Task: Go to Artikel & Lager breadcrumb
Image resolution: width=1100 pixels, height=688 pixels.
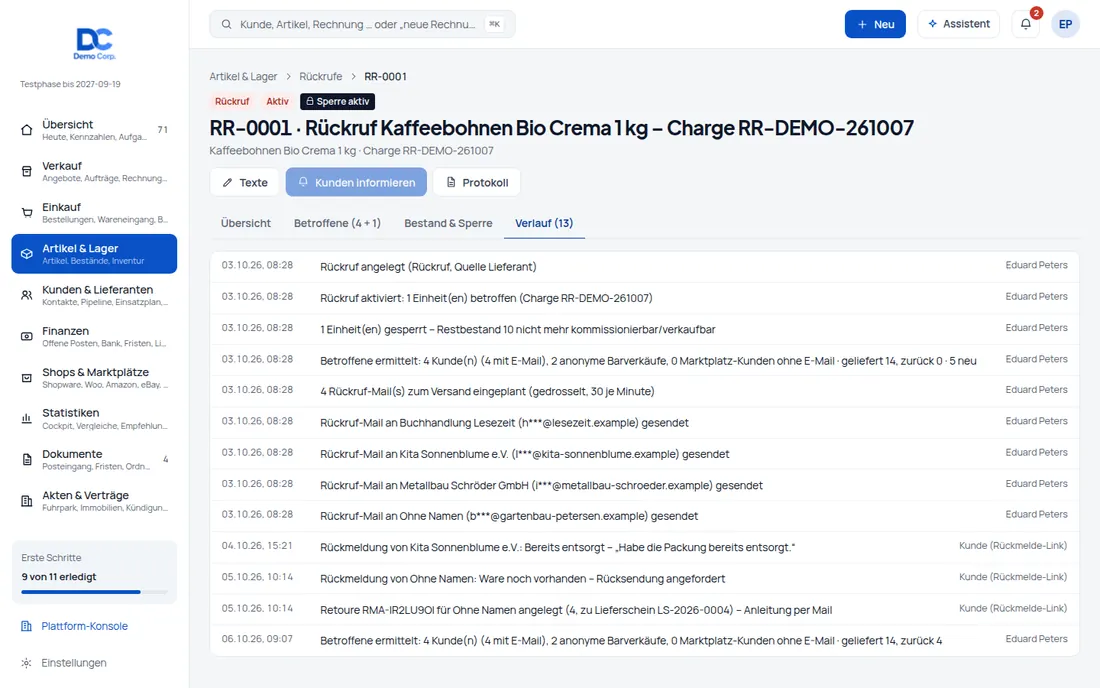Action: (243, 76)
